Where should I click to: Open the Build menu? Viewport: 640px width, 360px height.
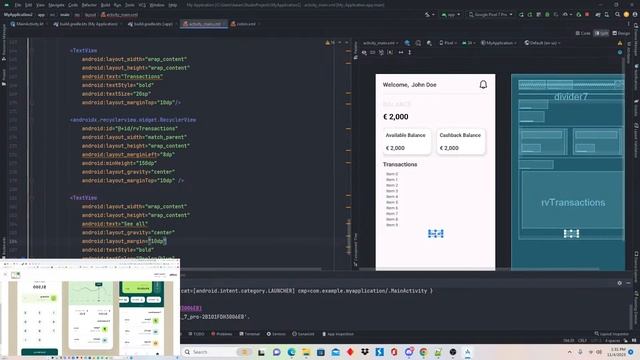pos(105,5)
